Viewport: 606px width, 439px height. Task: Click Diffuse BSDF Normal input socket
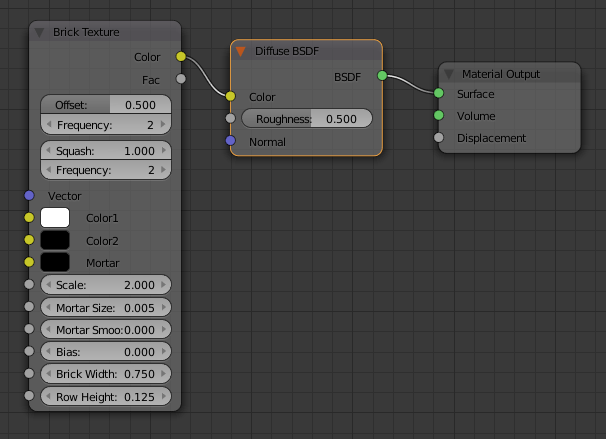coord(230,141)
